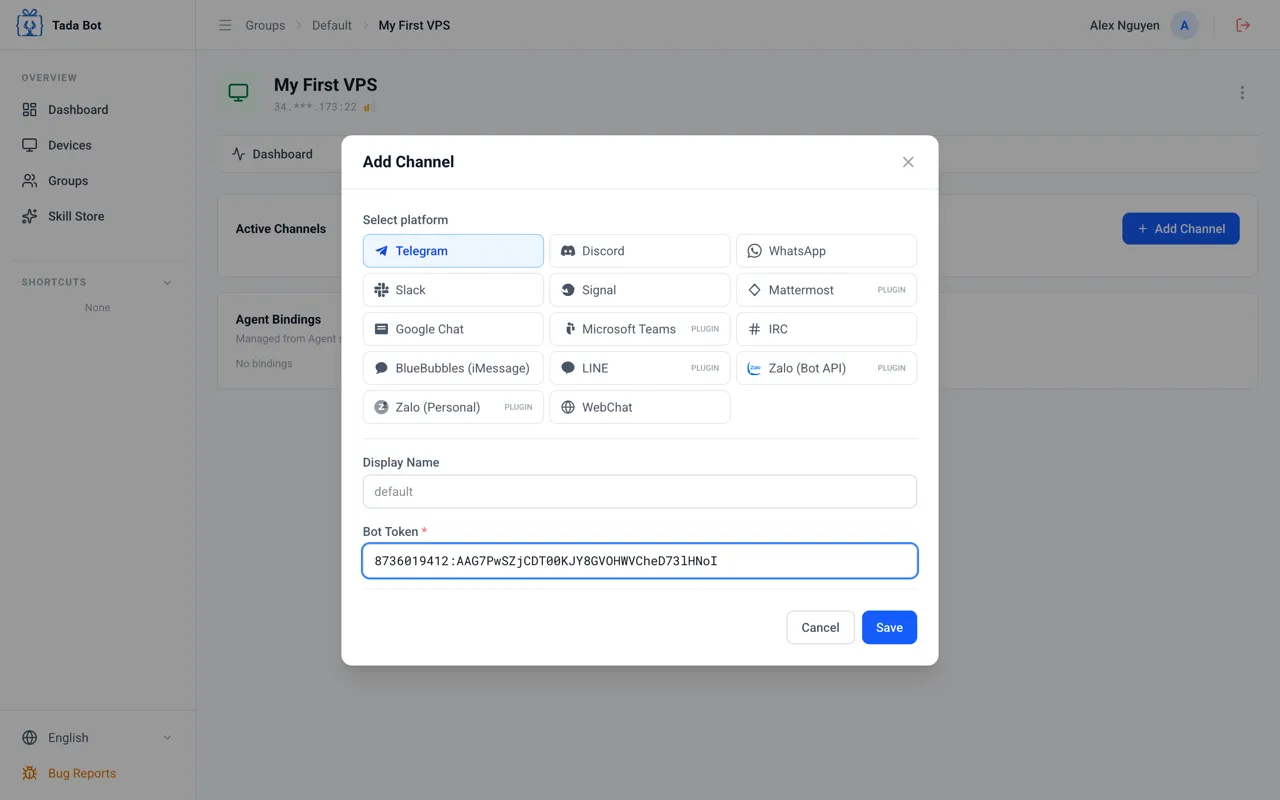Pick the Mattermost plugin platform
This screenshot has width=1280, height=800.
(826, 290)
